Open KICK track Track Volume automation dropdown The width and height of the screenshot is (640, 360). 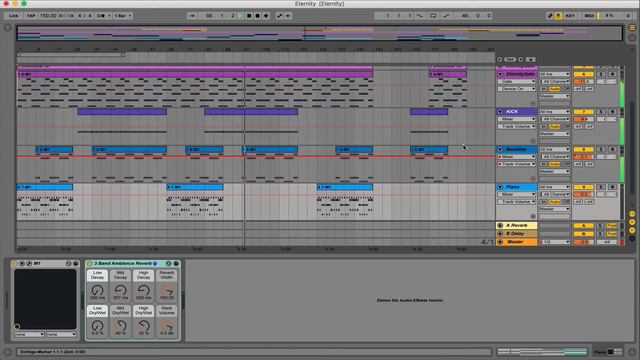pyautogui.click(x=517, y=127)
